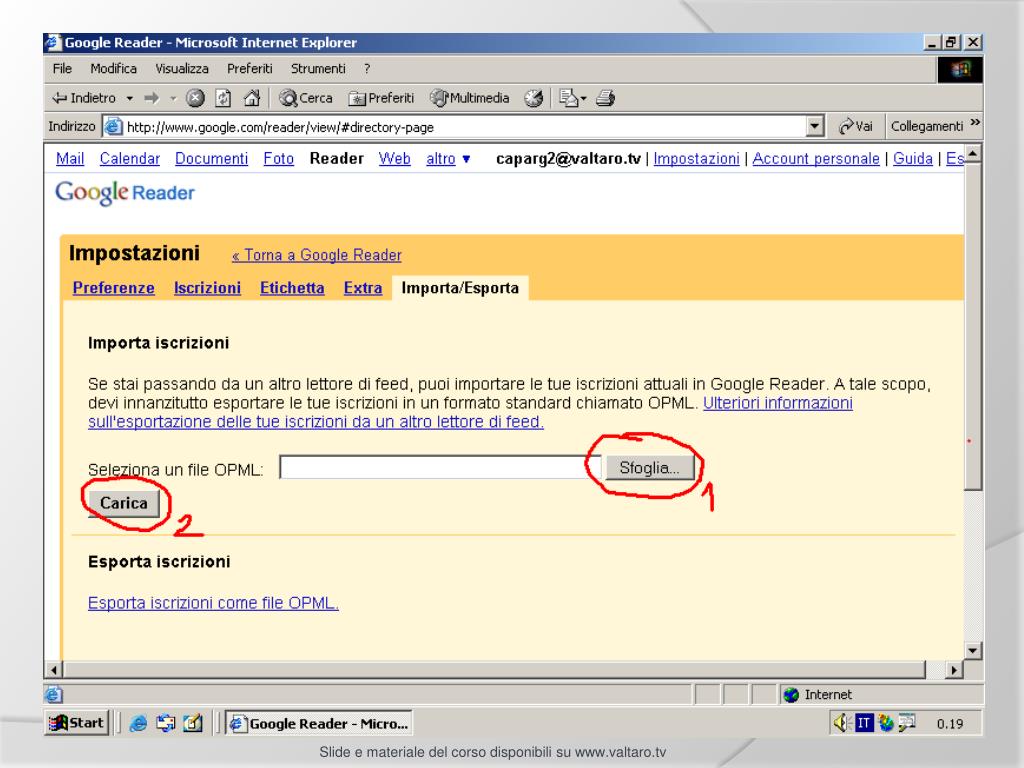Image resolution: width=1024 pixels, height=768 pixels.
Task: Click the Refresh page icon
Action: tap(223, 98)
